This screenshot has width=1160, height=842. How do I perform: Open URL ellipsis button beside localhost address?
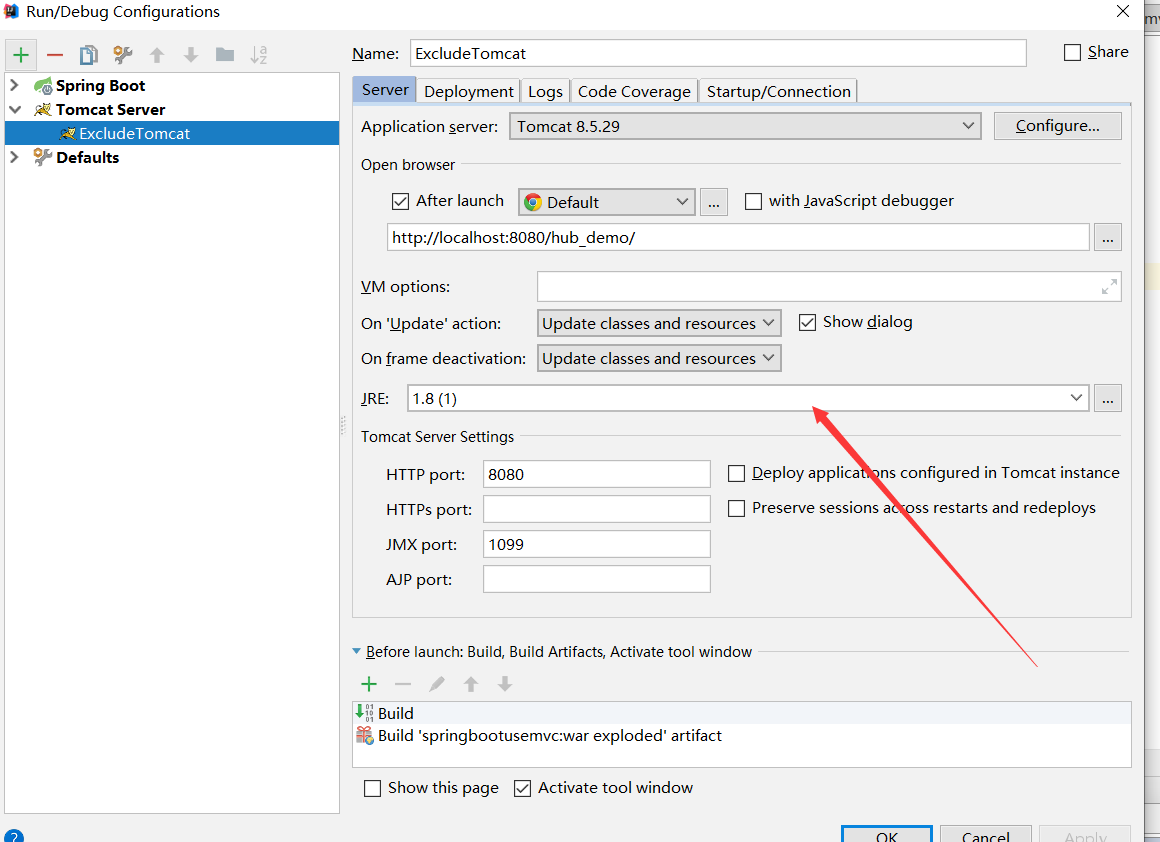point(1107,238)
